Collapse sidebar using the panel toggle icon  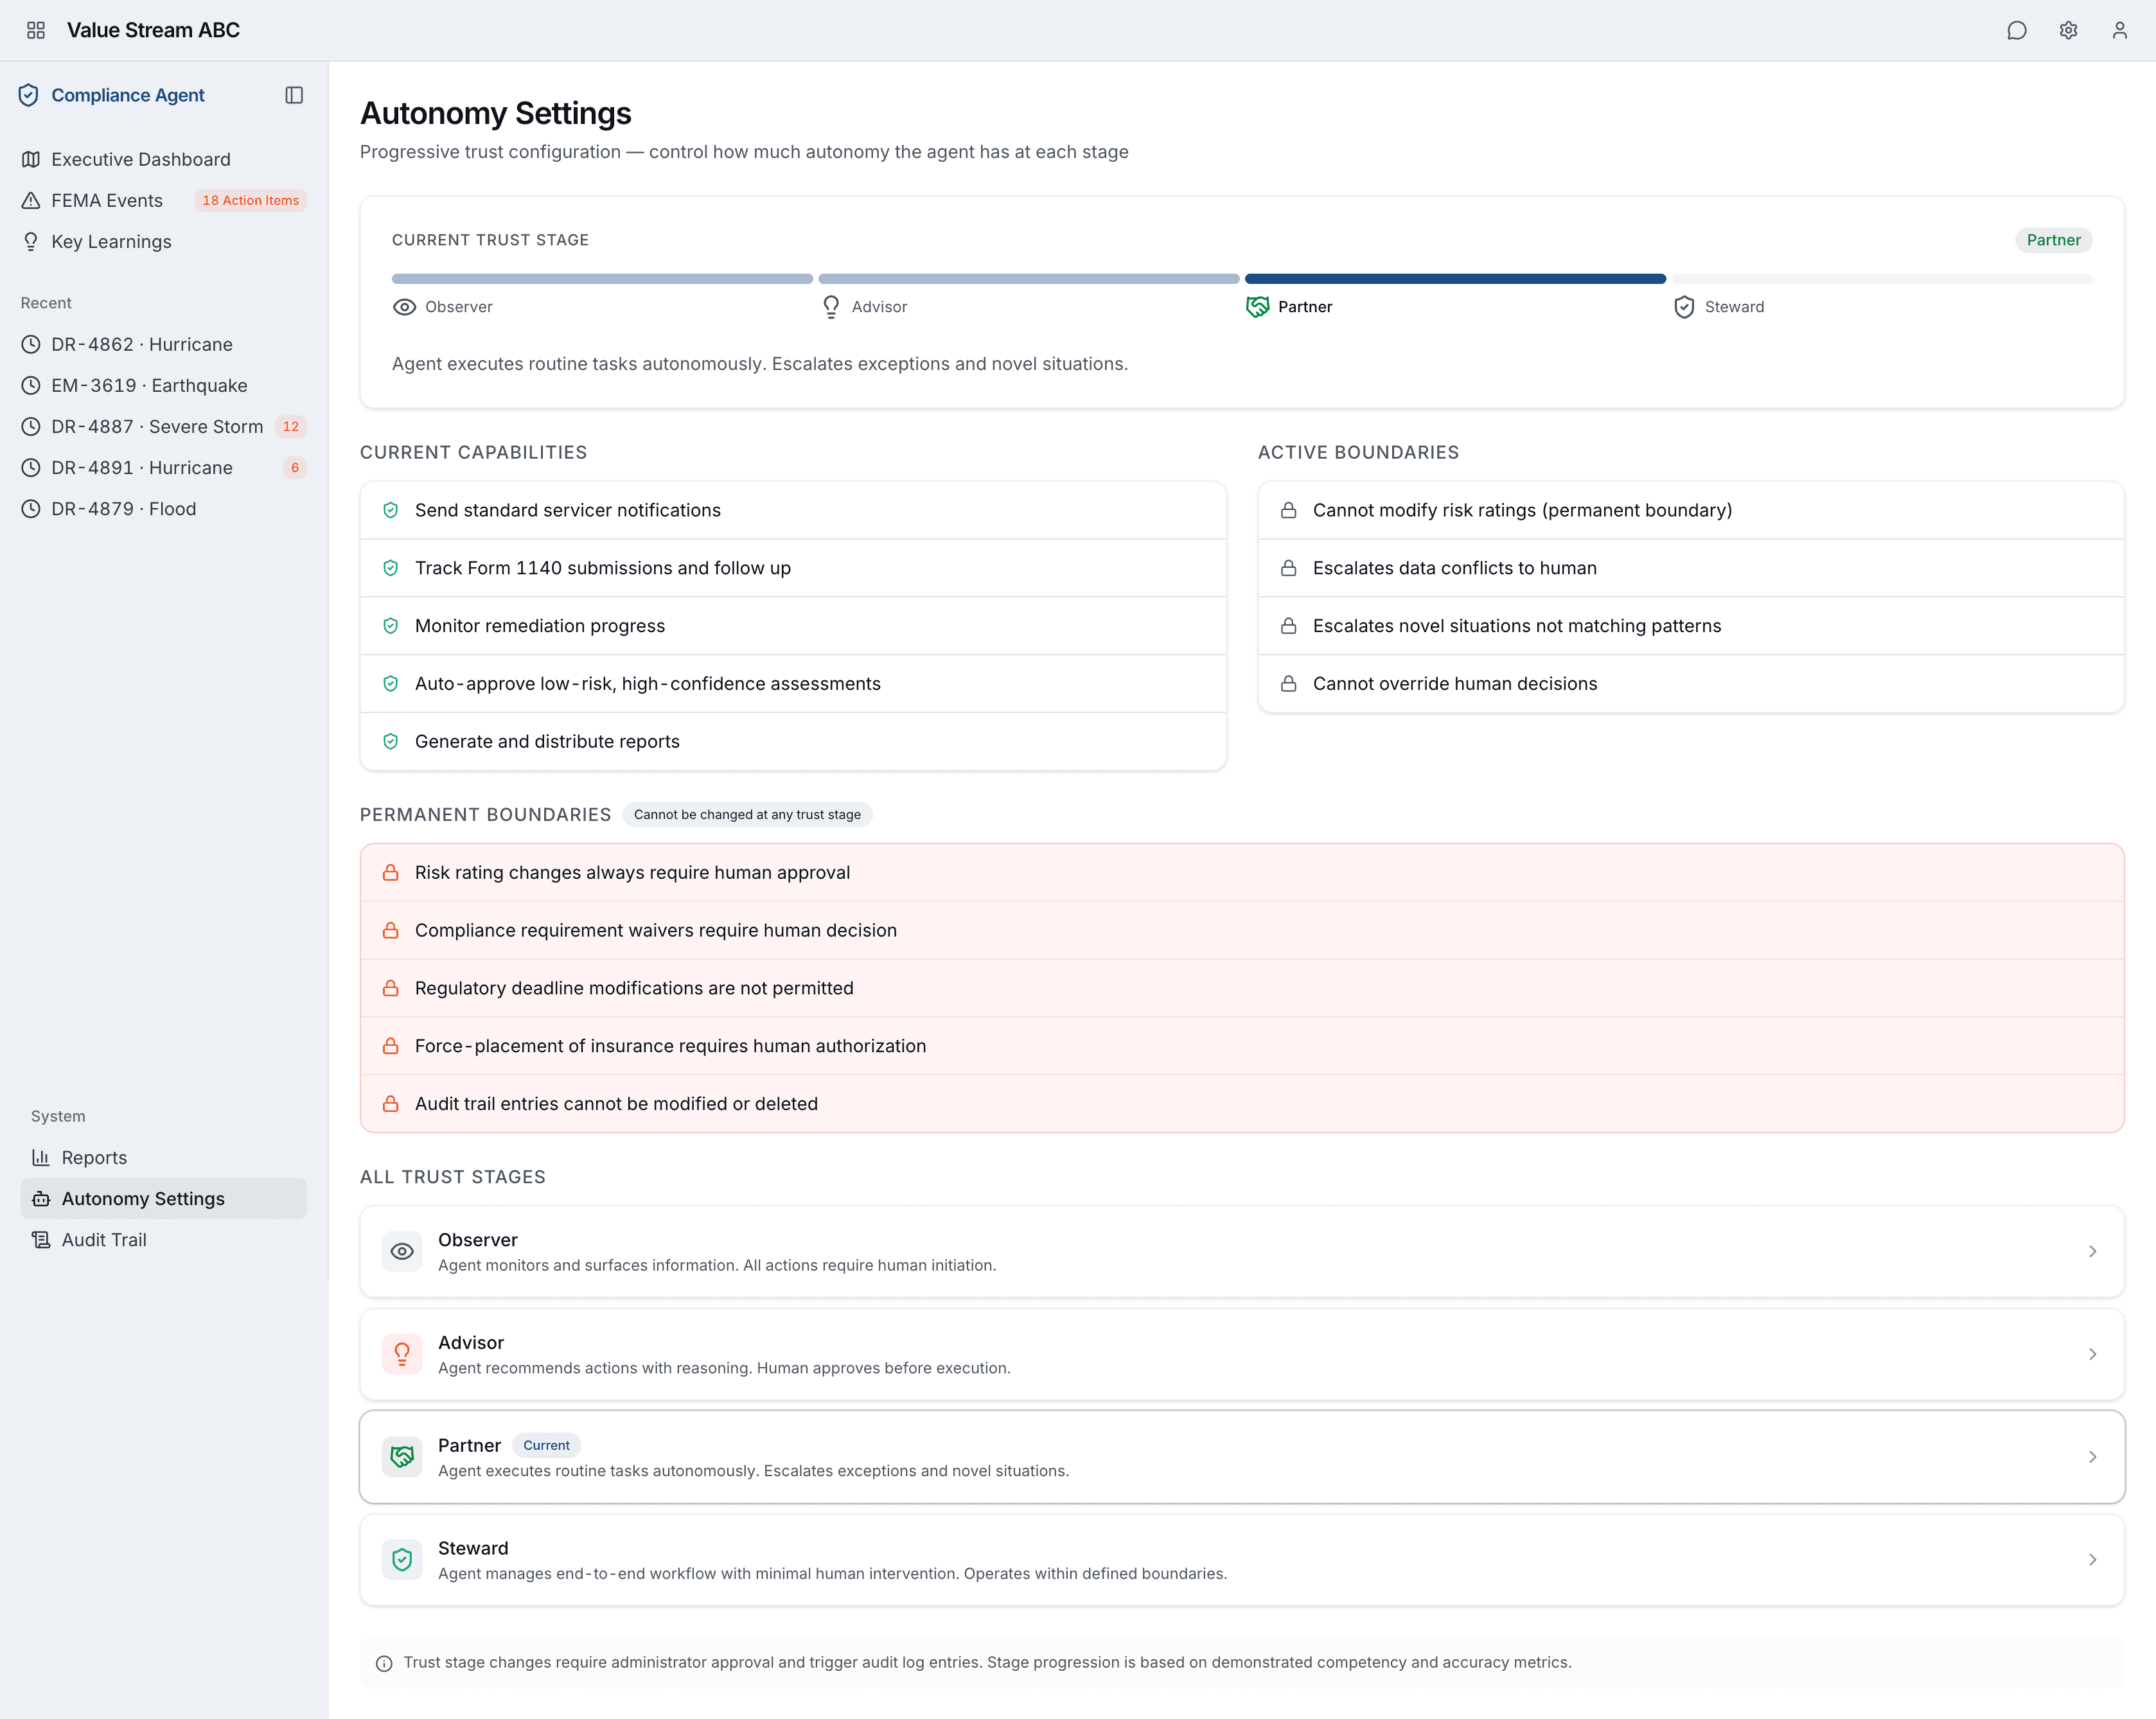tap(294, 95)
